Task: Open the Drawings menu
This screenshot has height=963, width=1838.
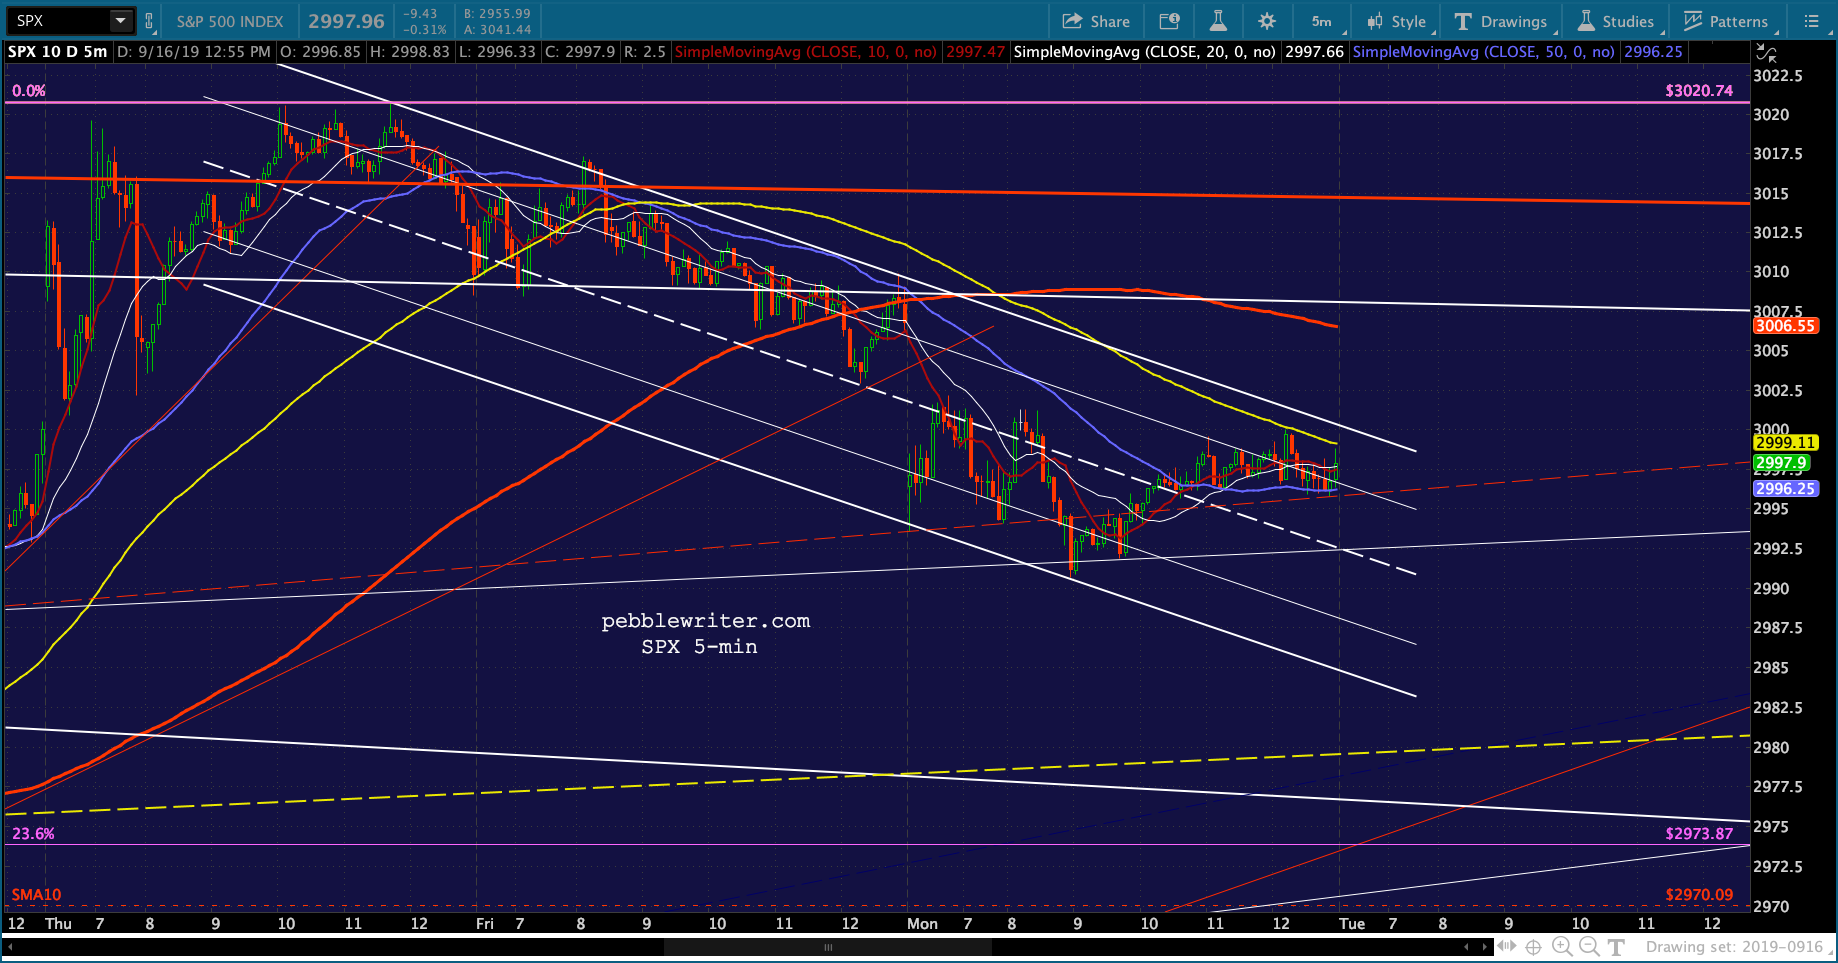Action: coord(1502,21)
